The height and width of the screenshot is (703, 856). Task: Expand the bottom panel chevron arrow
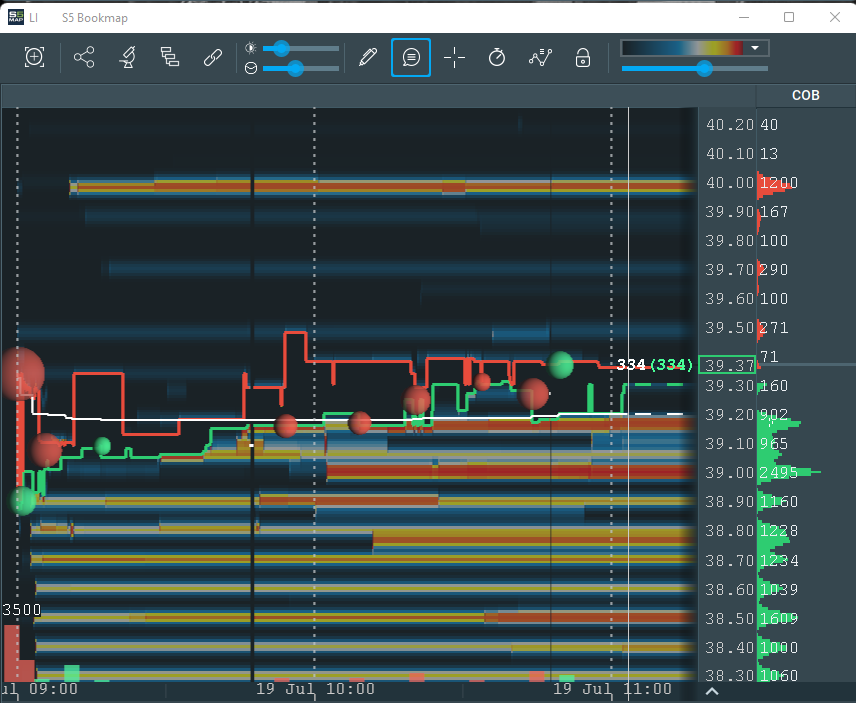(x=712, y=692)
